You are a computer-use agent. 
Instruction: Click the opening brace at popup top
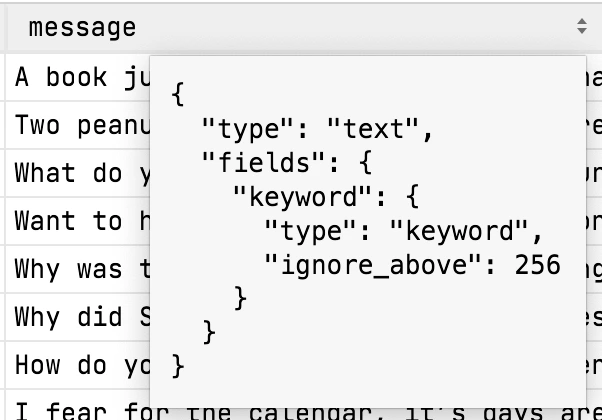tap(178, 94)
